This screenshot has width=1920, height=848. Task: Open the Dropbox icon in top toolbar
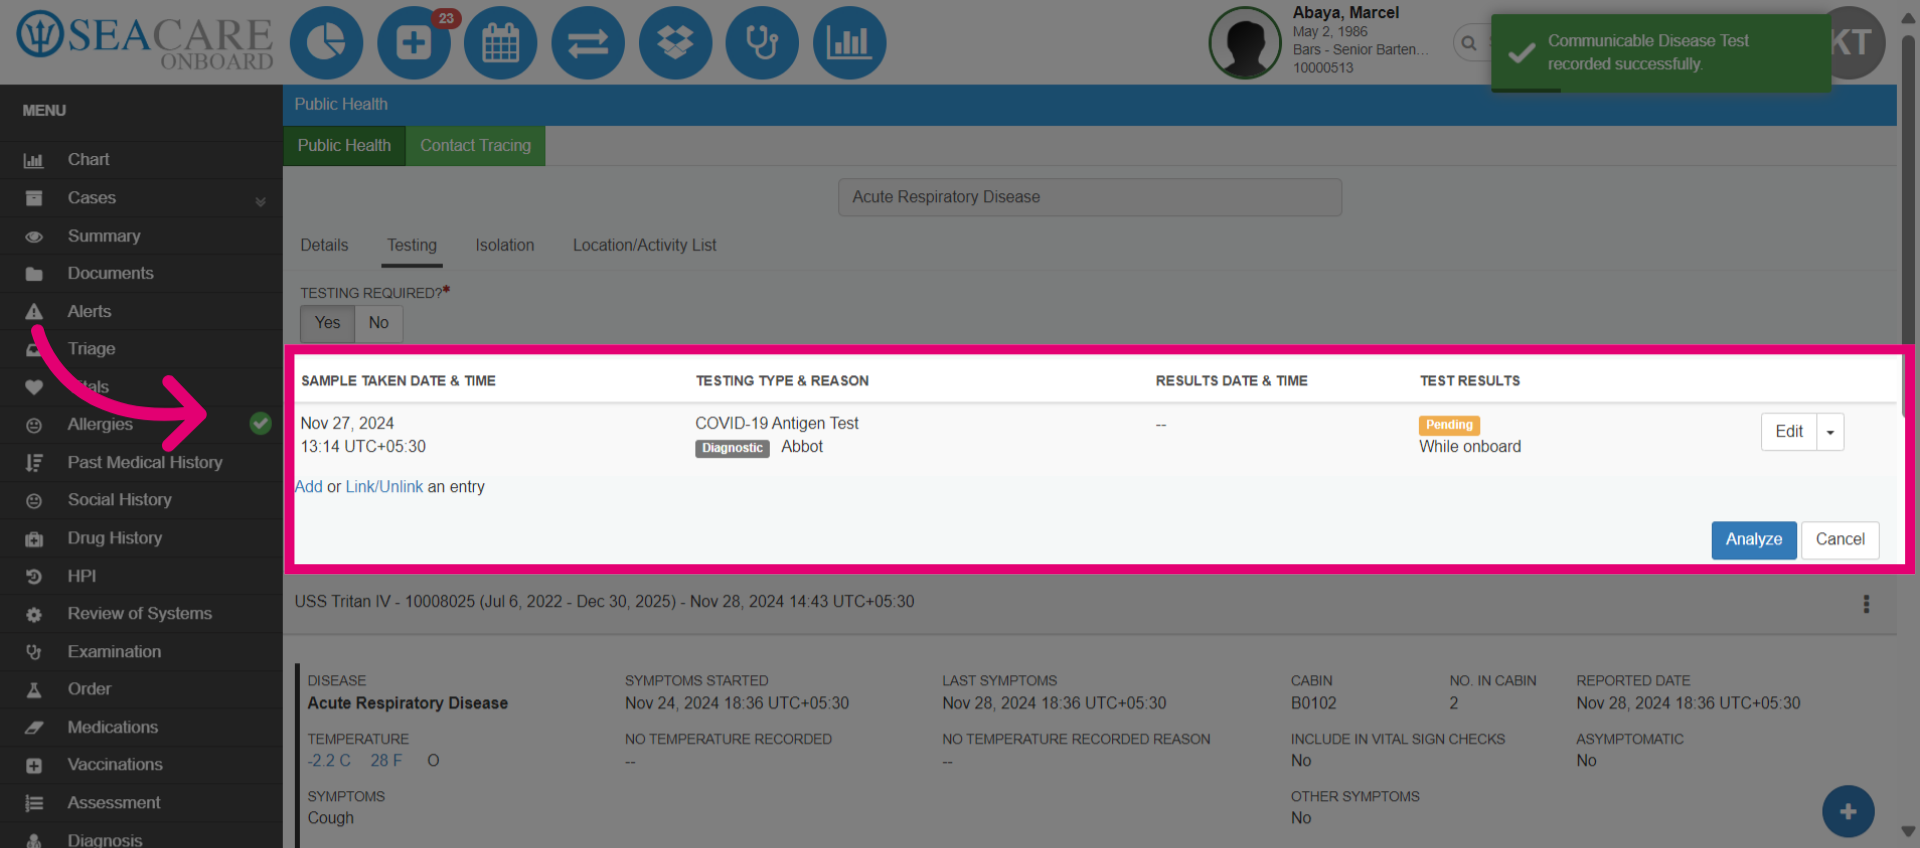(675, 43)
